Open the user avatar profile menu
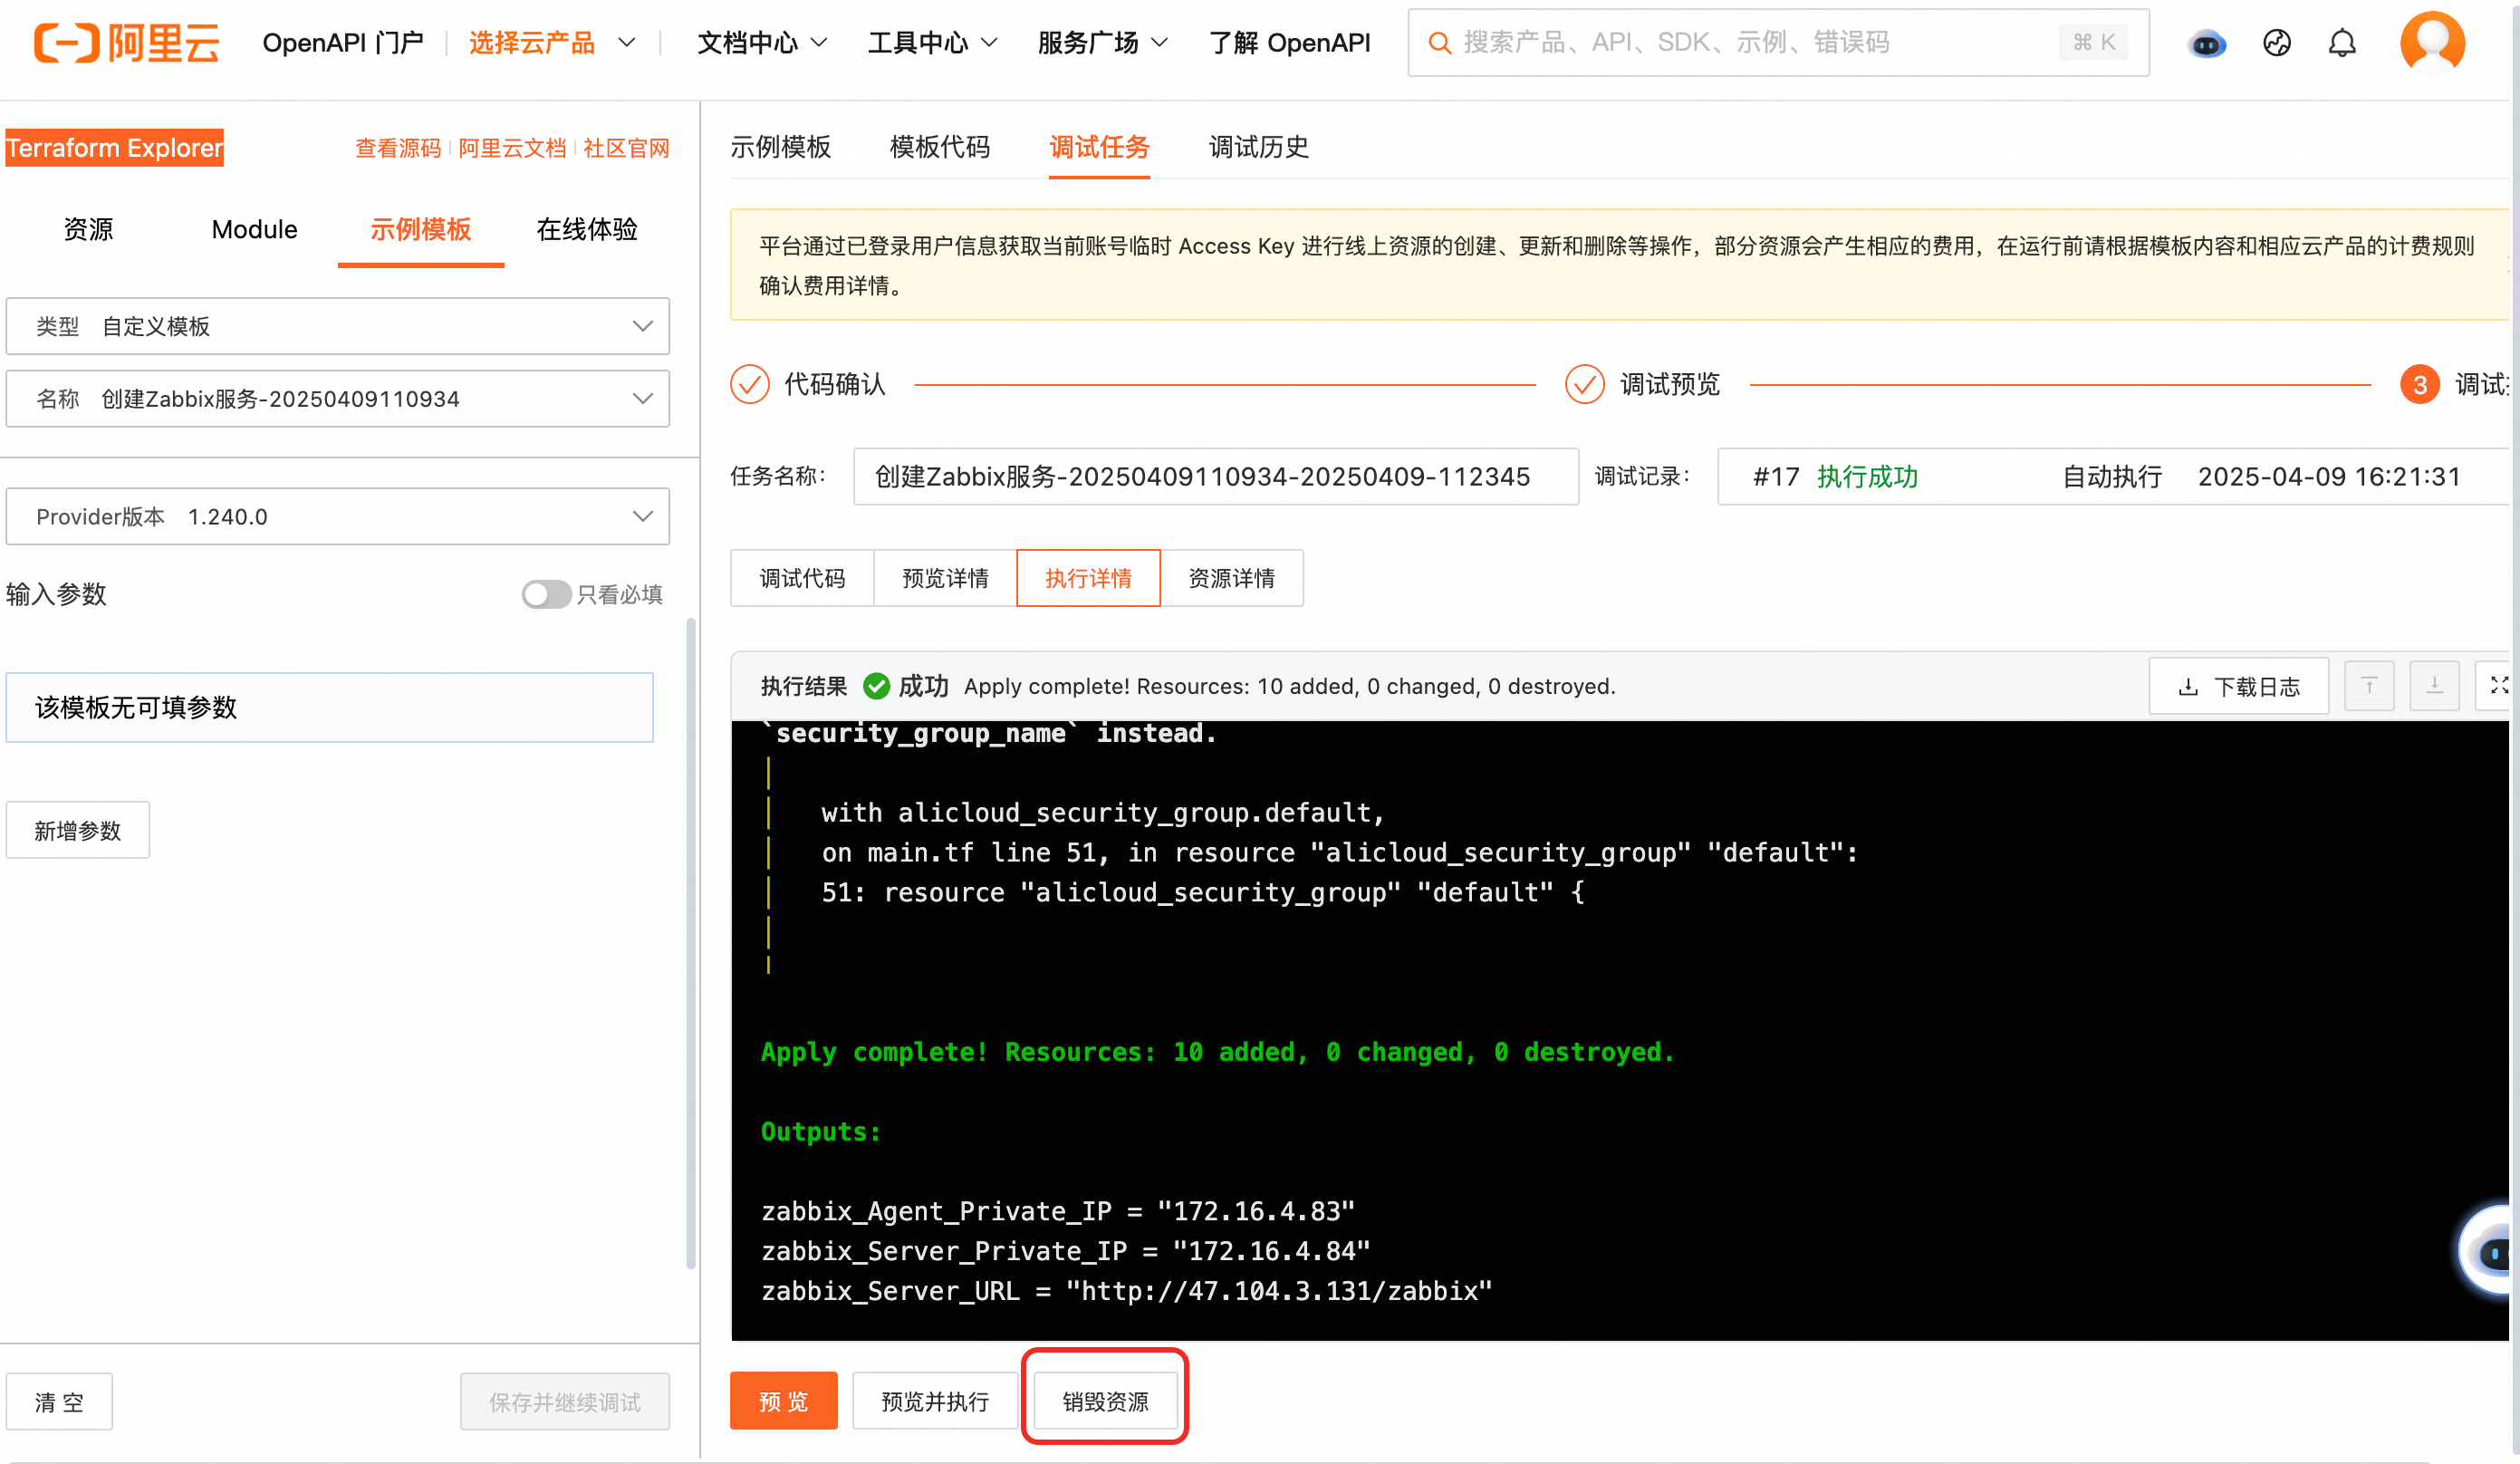The height and width of the screenshot is (1464, 2520). tap(2431, 42)
